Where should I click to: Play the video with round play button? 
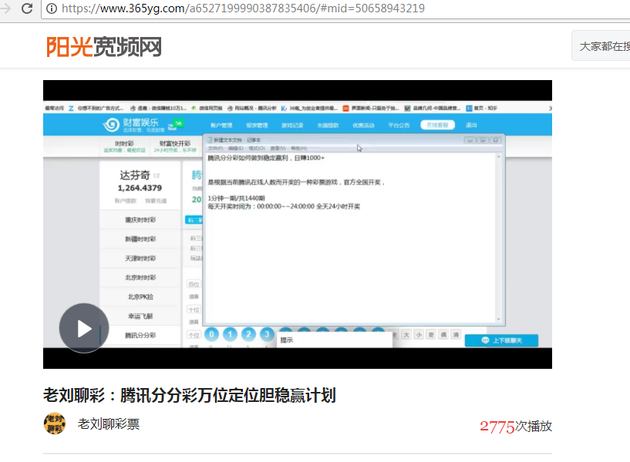pos(84,329)
